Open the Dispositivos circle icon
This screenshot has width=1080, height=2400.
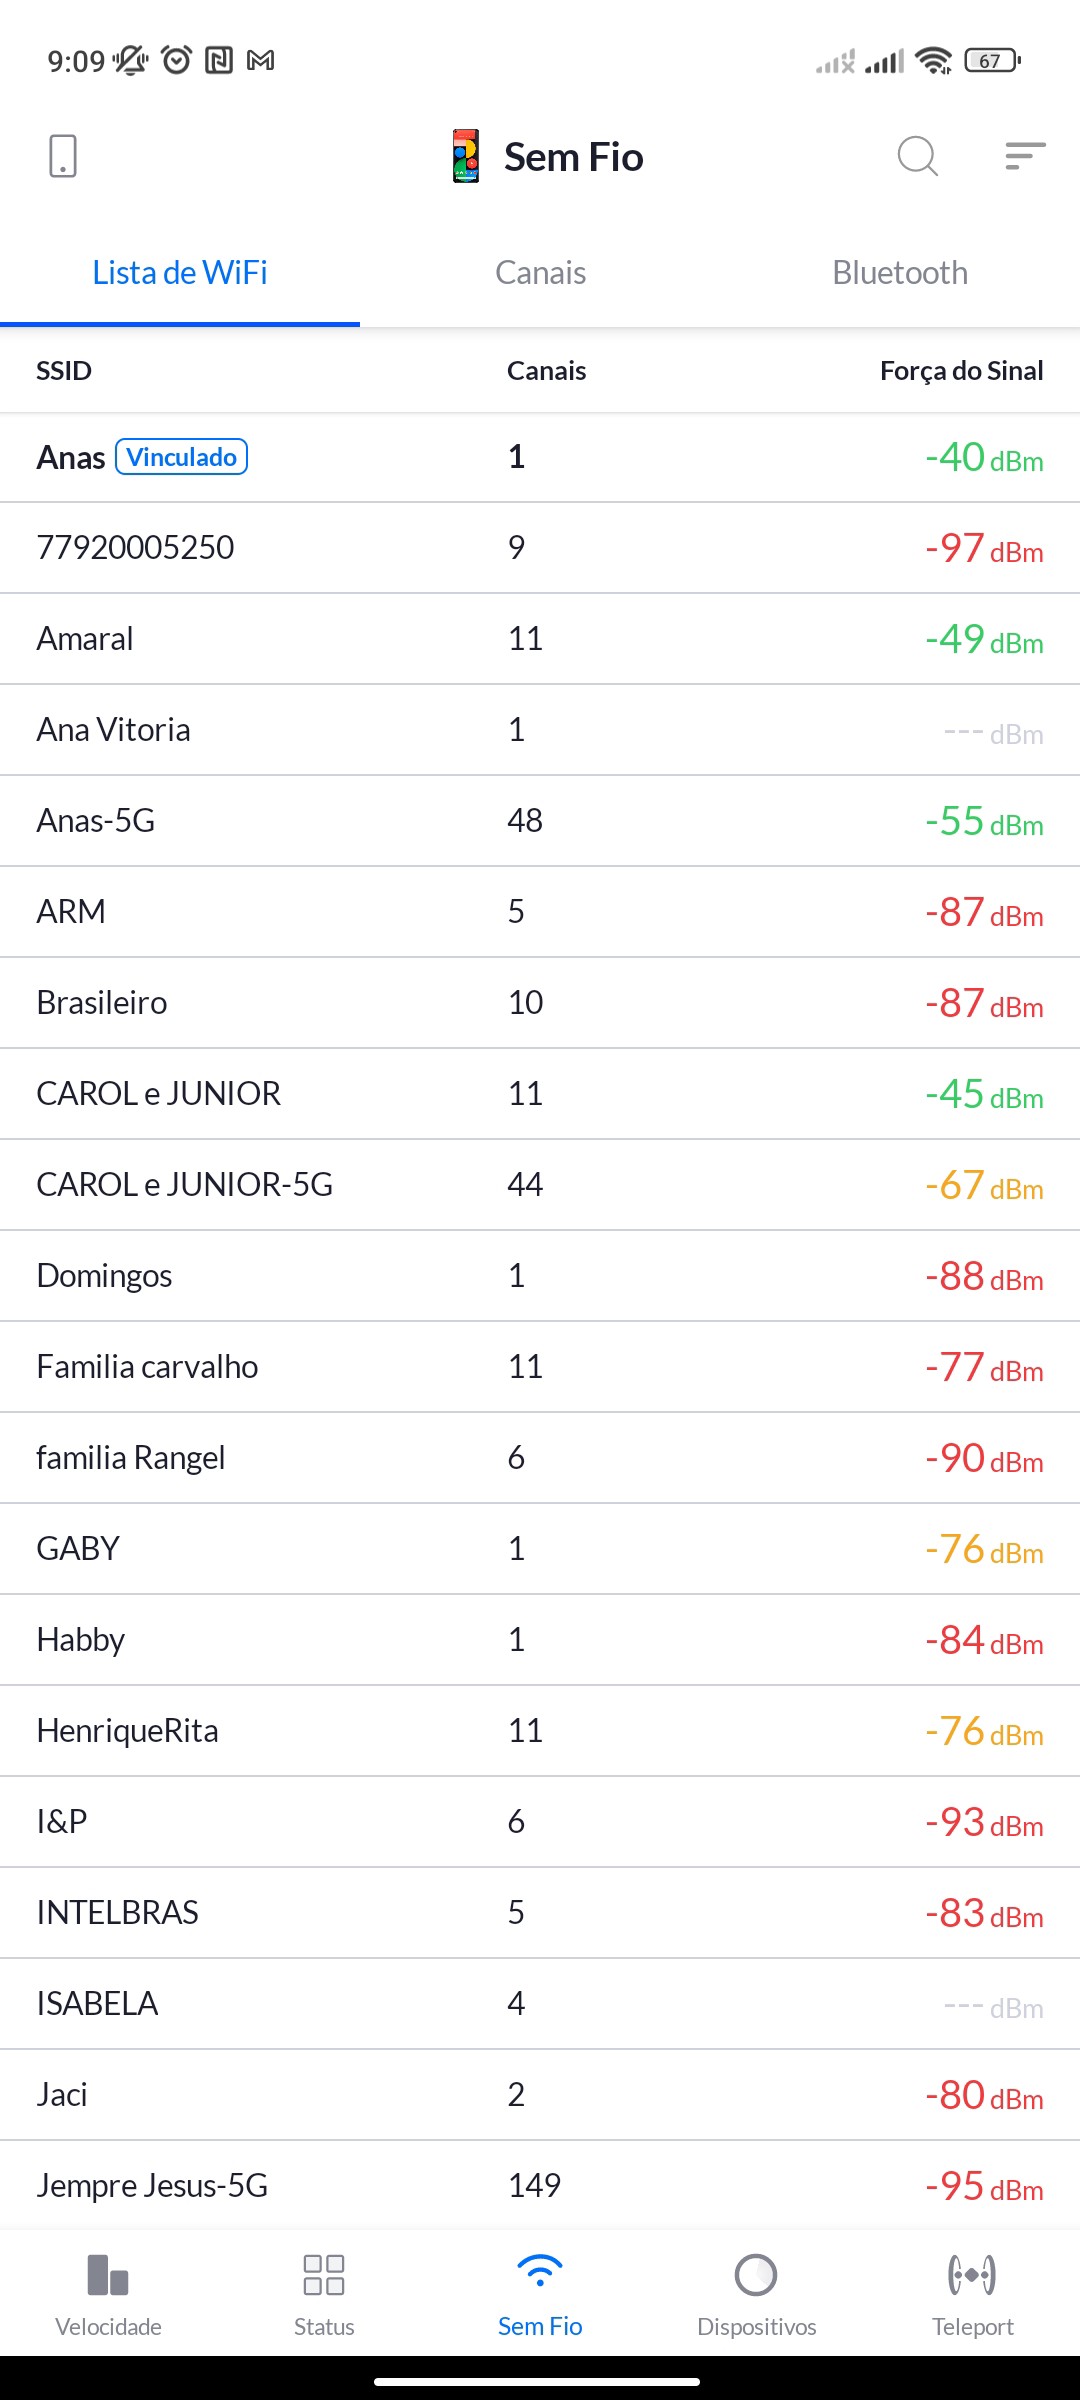[x=756, y=2275]
